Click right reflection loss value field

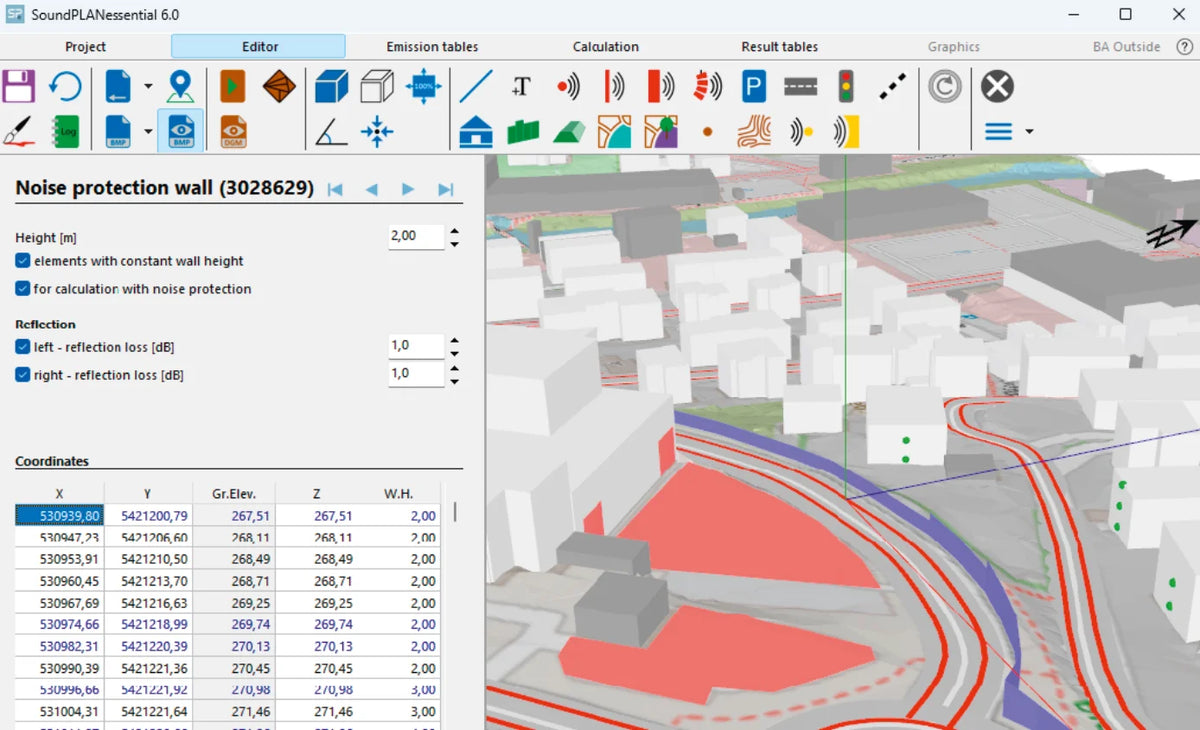[x=416, y=374]
